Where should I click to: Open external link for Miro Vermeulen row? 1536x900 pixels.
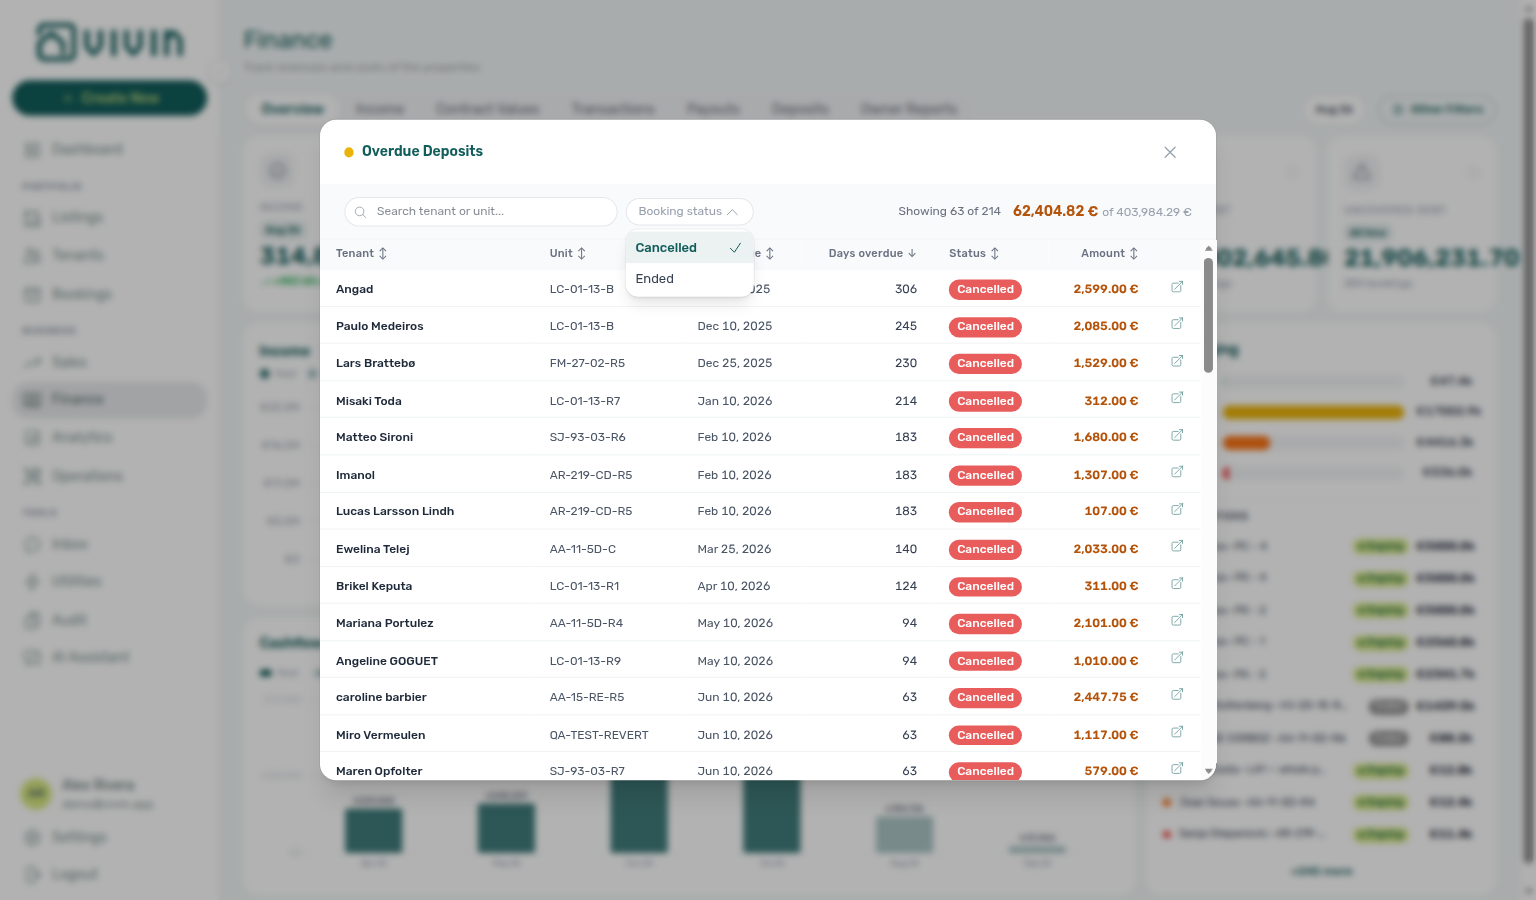1177,732
